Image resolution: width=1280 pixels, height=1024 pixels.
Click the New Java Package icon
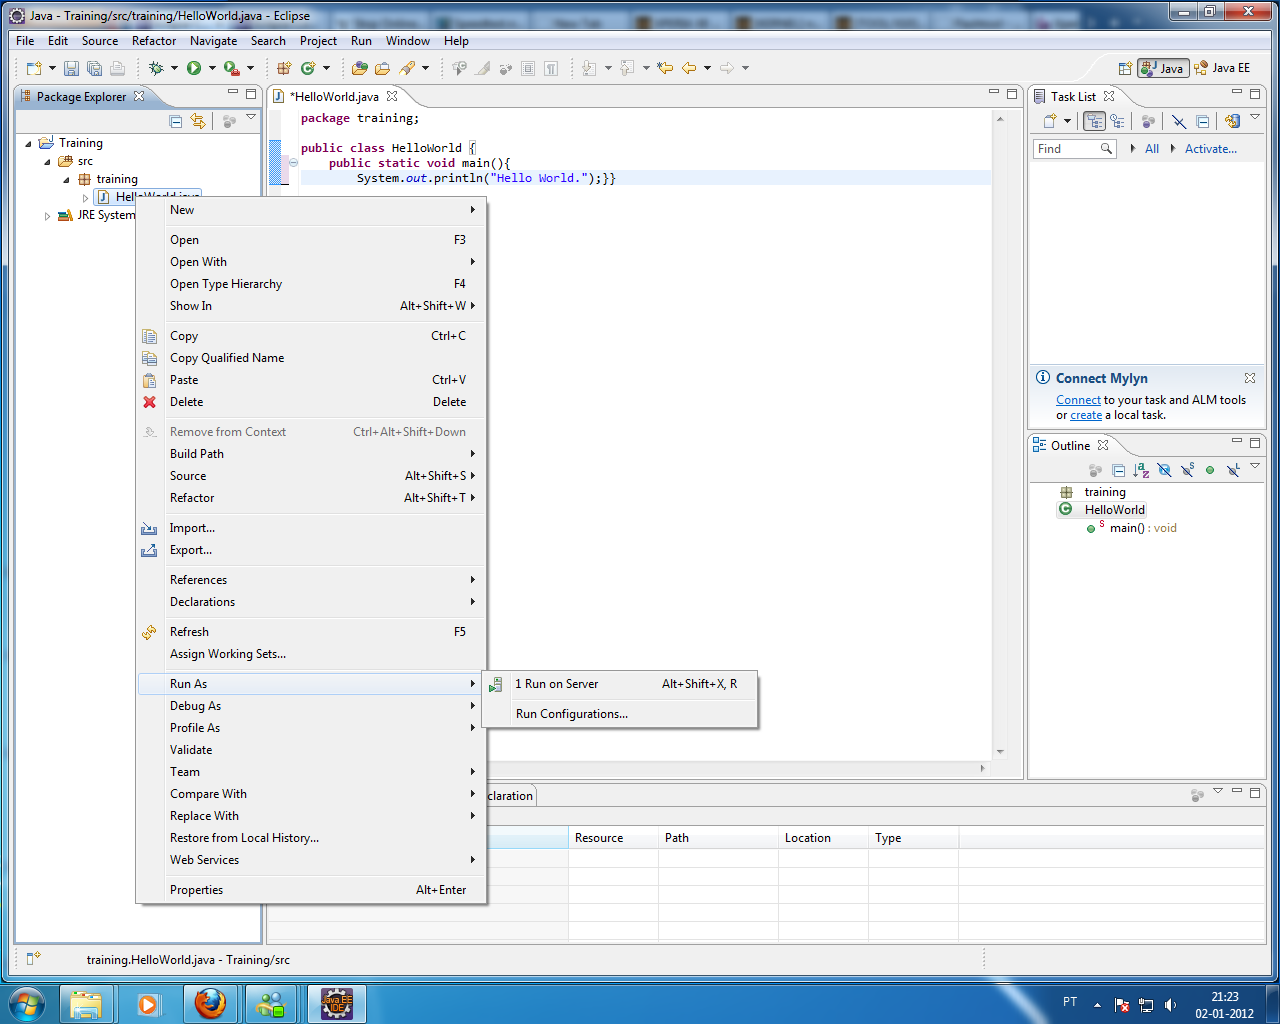click(284, 68)
